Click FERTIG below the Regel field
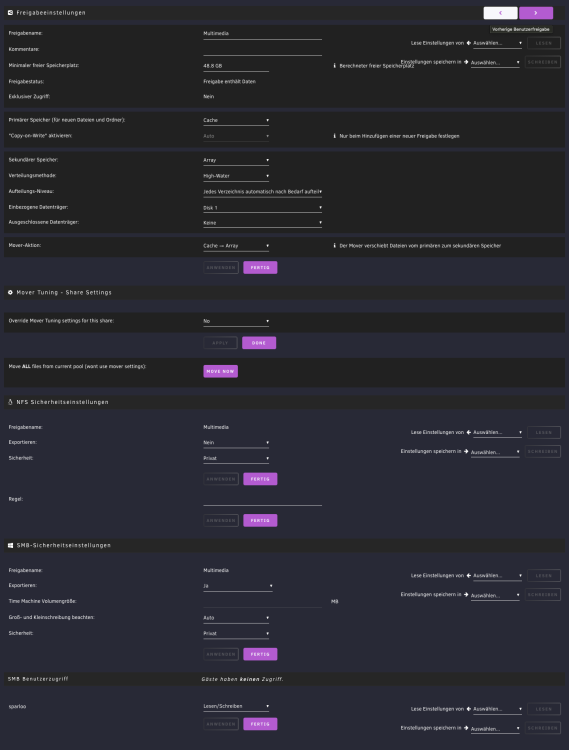This screenshot has height=750, width=569. coord(260,520)
